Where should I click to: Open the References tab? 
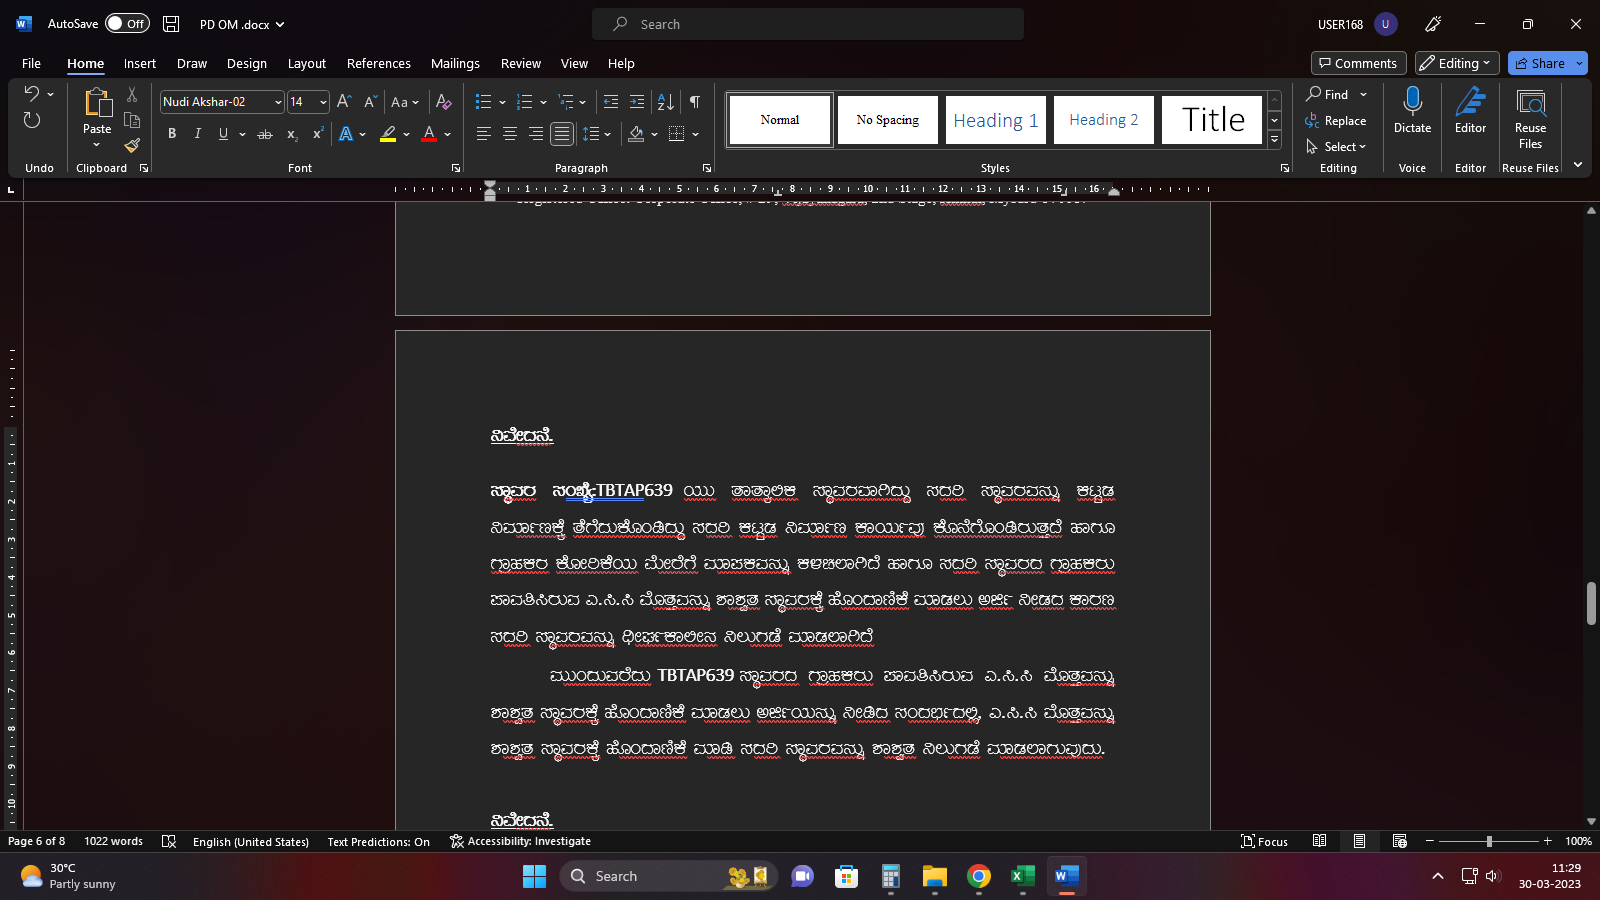(x=379, y=63)
